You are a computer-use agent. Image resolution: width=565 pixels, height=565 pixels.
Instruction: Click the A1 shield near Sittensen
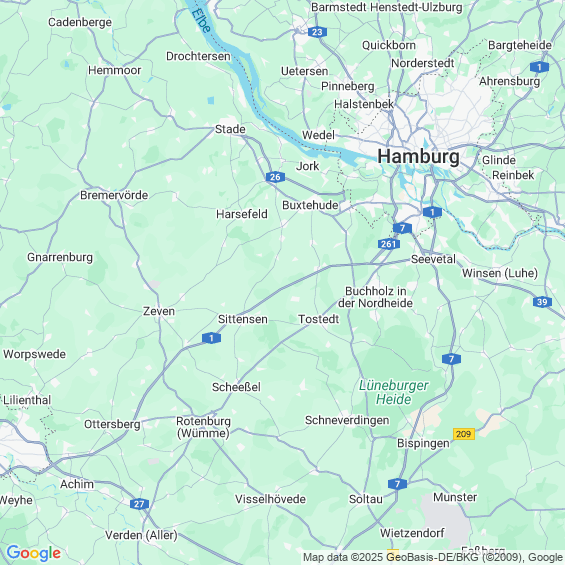[212, 338]
